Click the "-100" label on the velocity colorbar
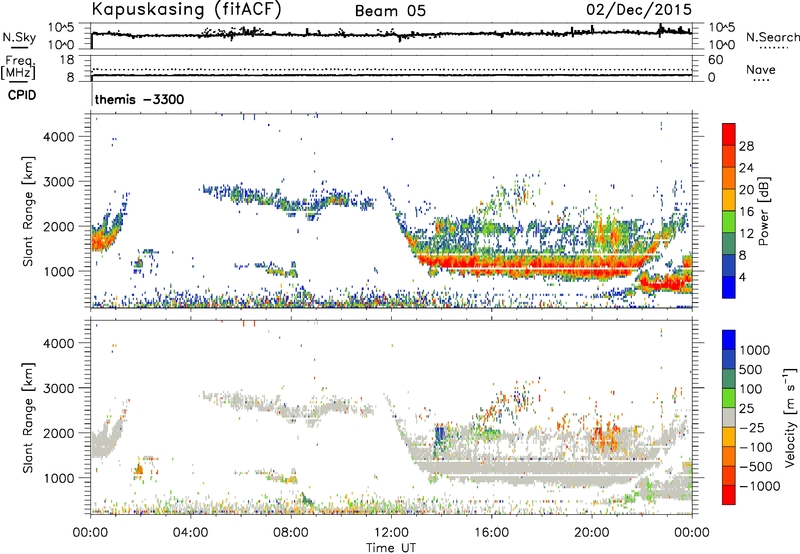 (x=756, y=447)
